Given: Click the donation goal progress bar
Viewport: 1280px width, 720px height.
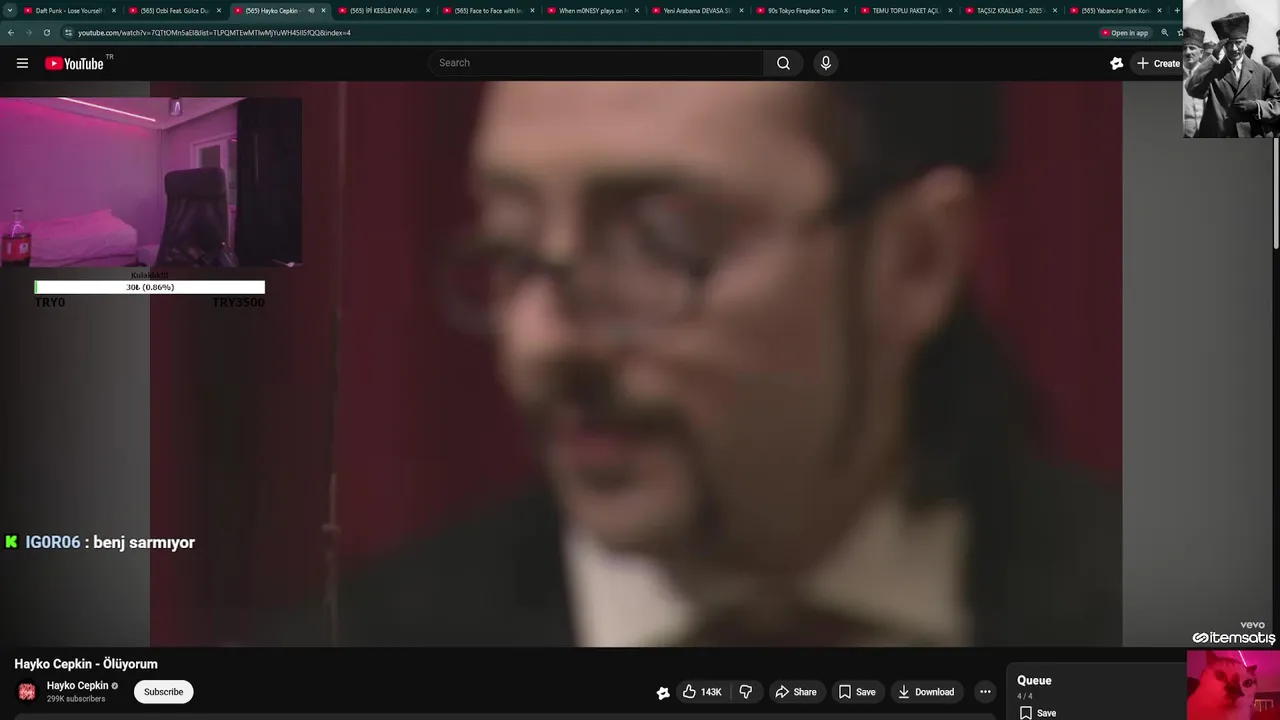Looking at the screenshot, I should click(x=149, y=287).
